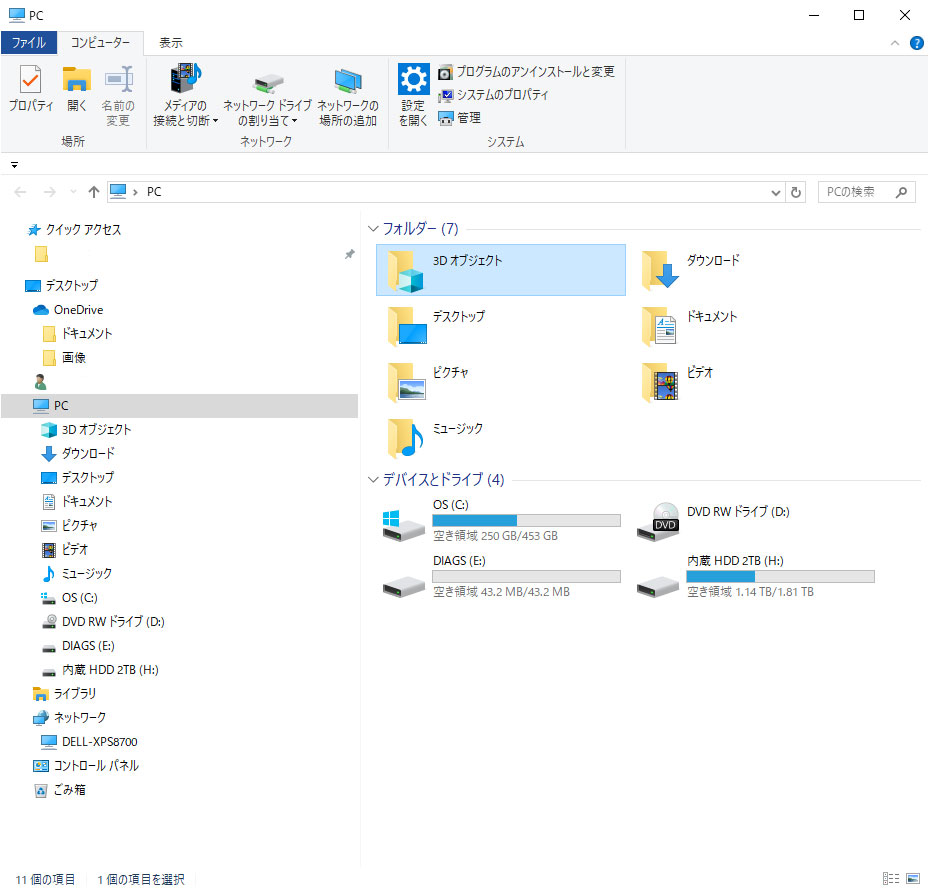Viewport: 929px width, 892px height.
Task: Minimize the ribbon with the chevron
Action: [895, 43]
